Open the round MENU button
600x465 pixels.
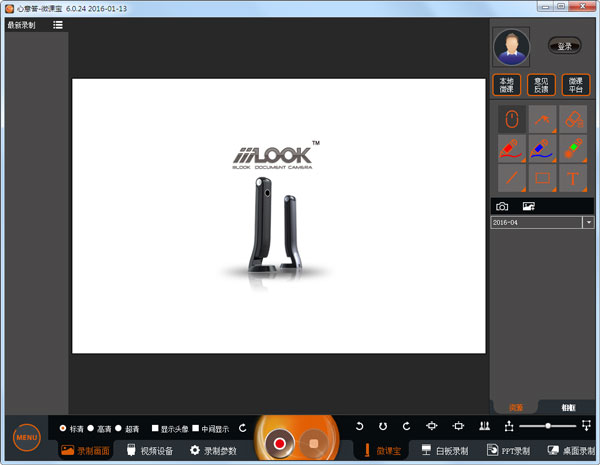click(x=27, y=437)
